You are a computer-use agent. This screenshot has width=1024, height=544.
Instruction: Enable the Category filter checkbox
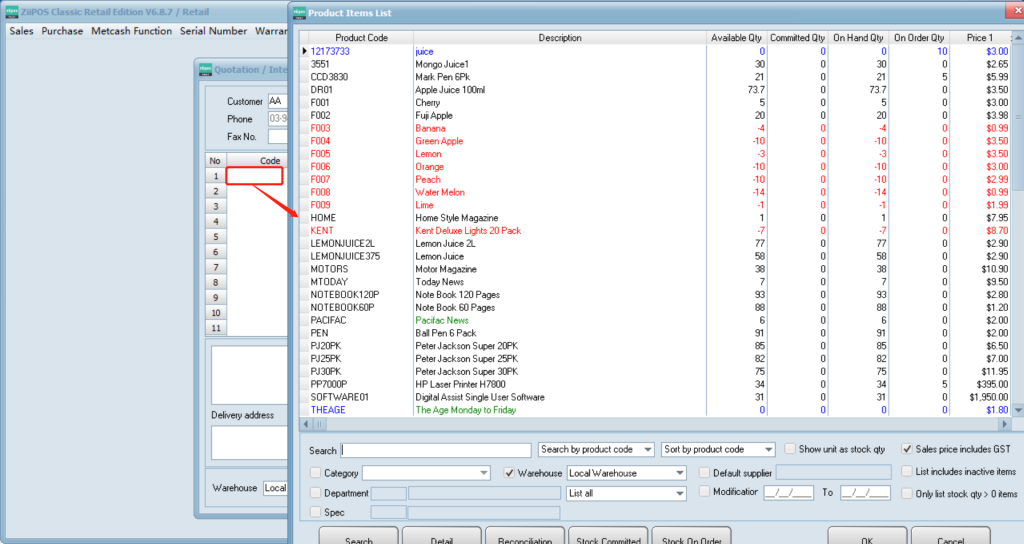click(316, 473)
